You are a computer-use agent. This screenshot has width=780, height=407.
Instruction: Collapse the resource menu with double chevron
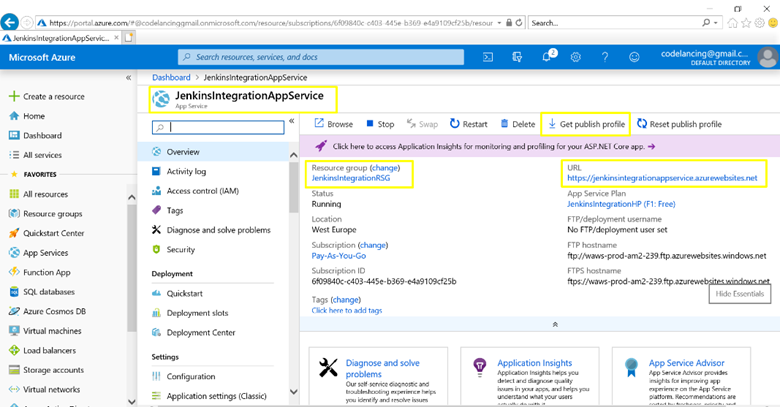[292, 121]
